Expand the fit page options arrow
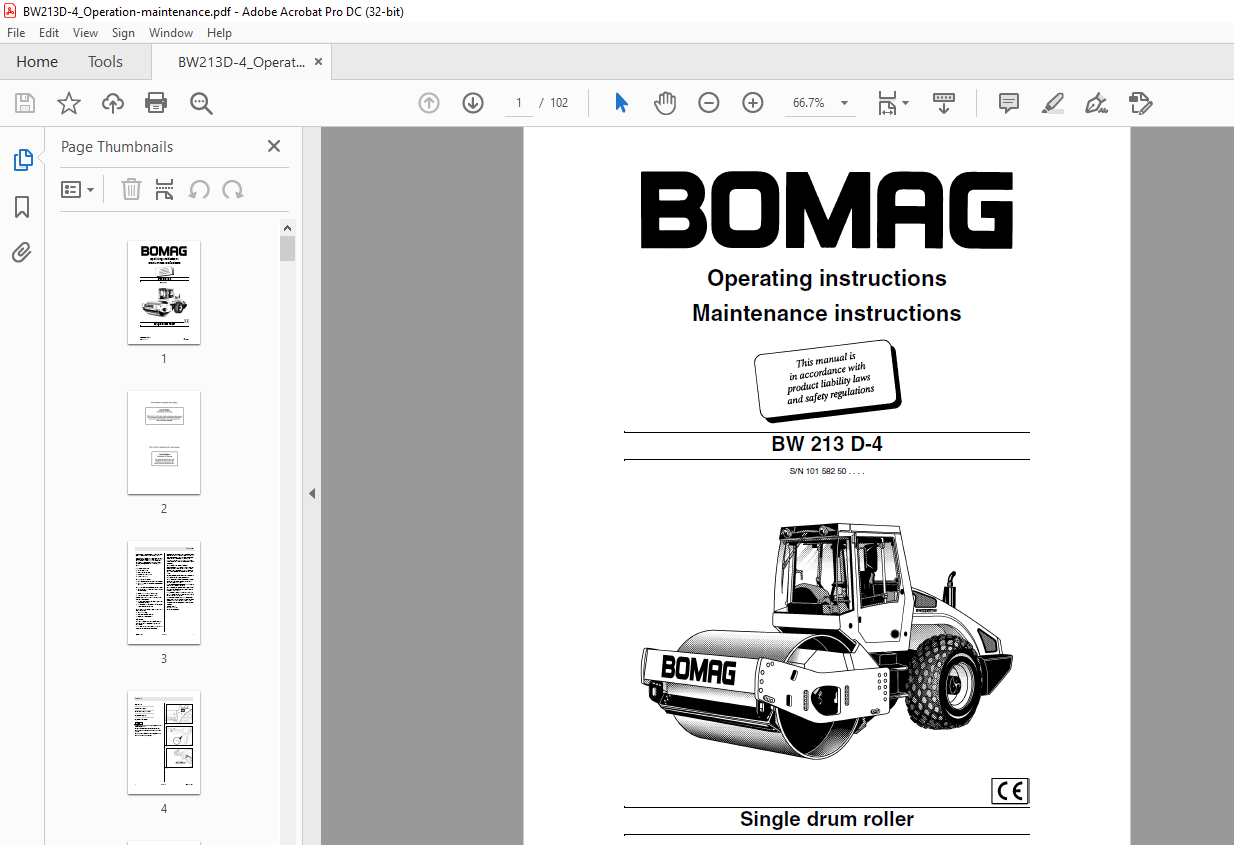 coord(906,103)
